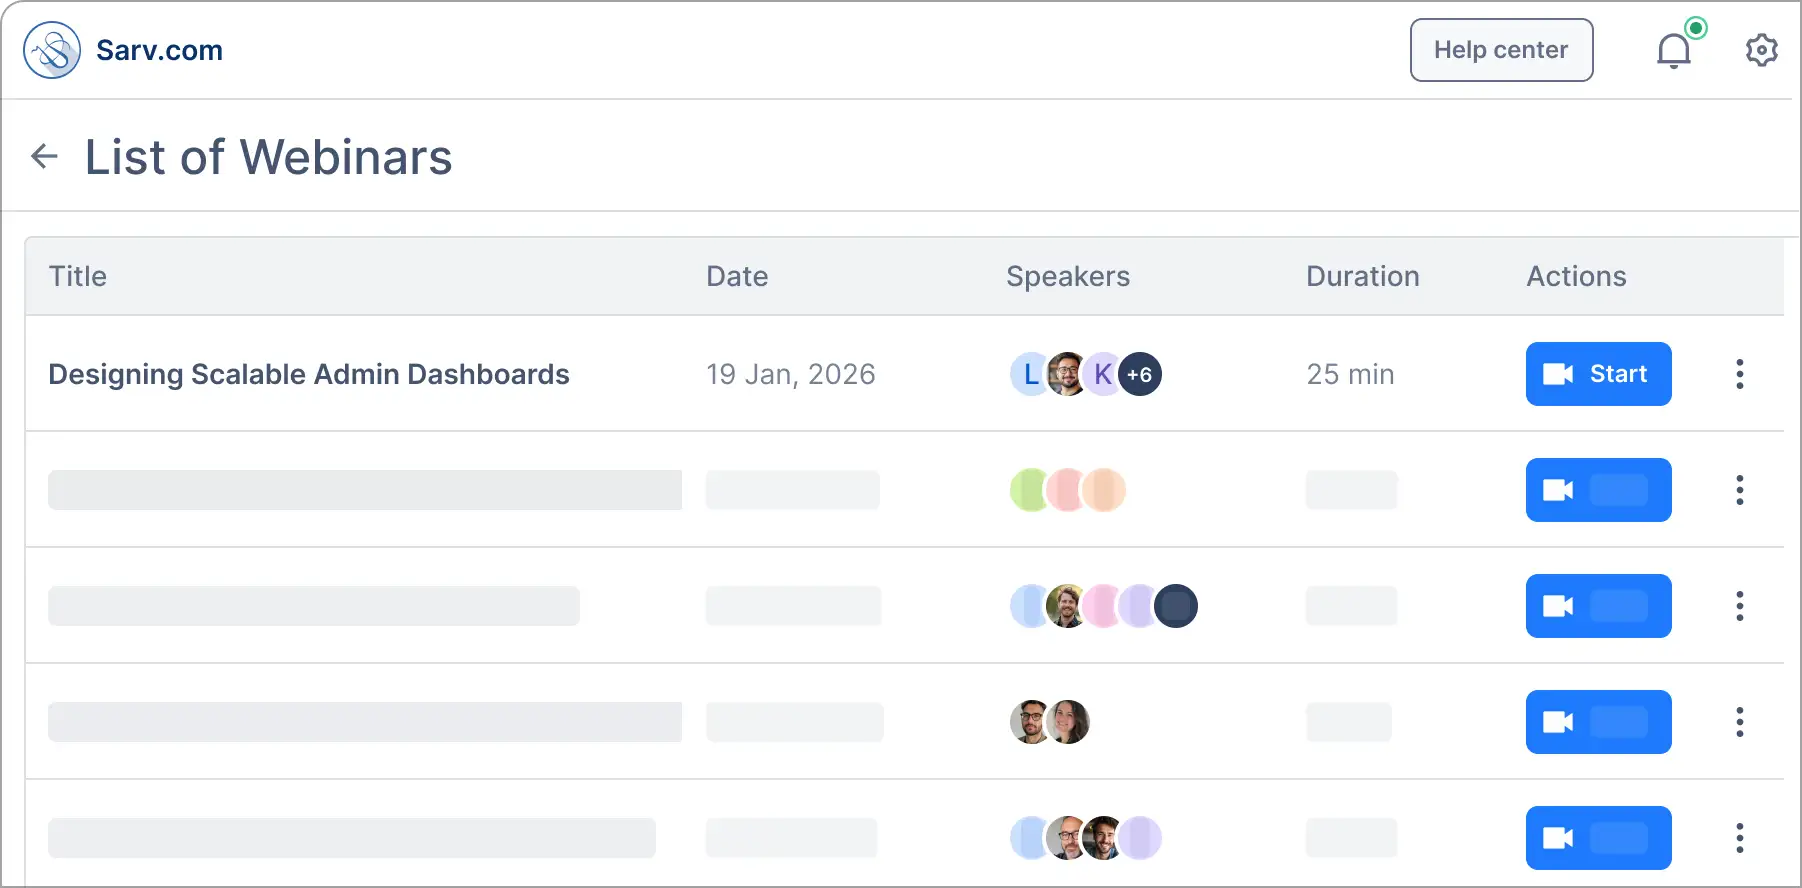The height and width of the screenshot is (888, 1802).
Task: Click the video camera button in the fourth row
Action: coord(1598,722)
